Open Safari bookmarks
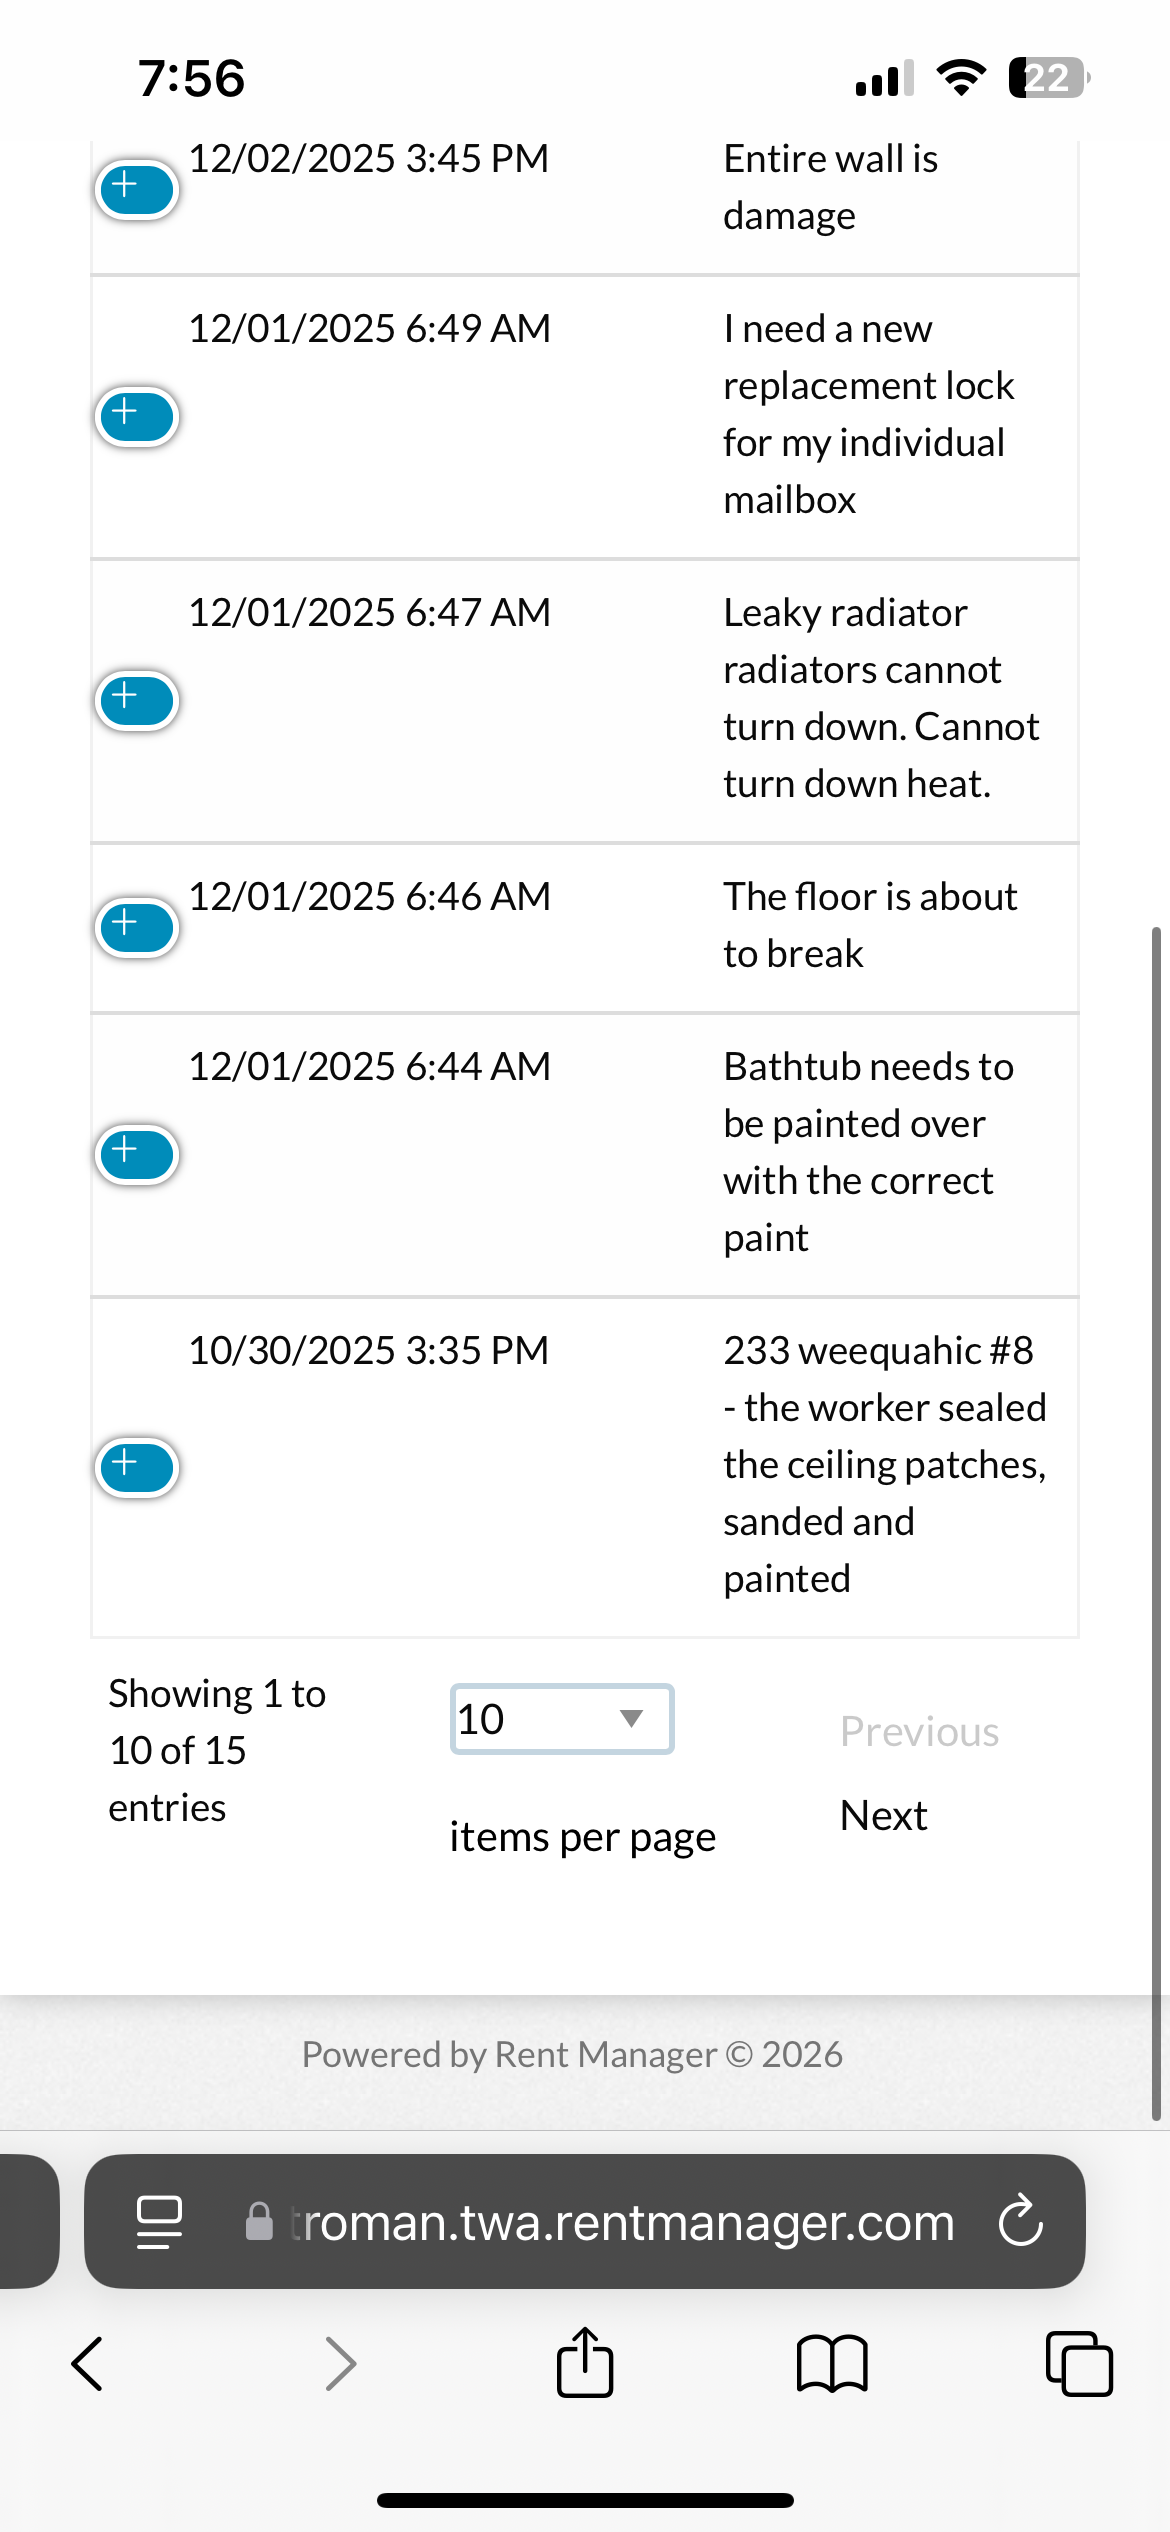Viewport: 1170px width, 2532px height. pos(832,2364)
